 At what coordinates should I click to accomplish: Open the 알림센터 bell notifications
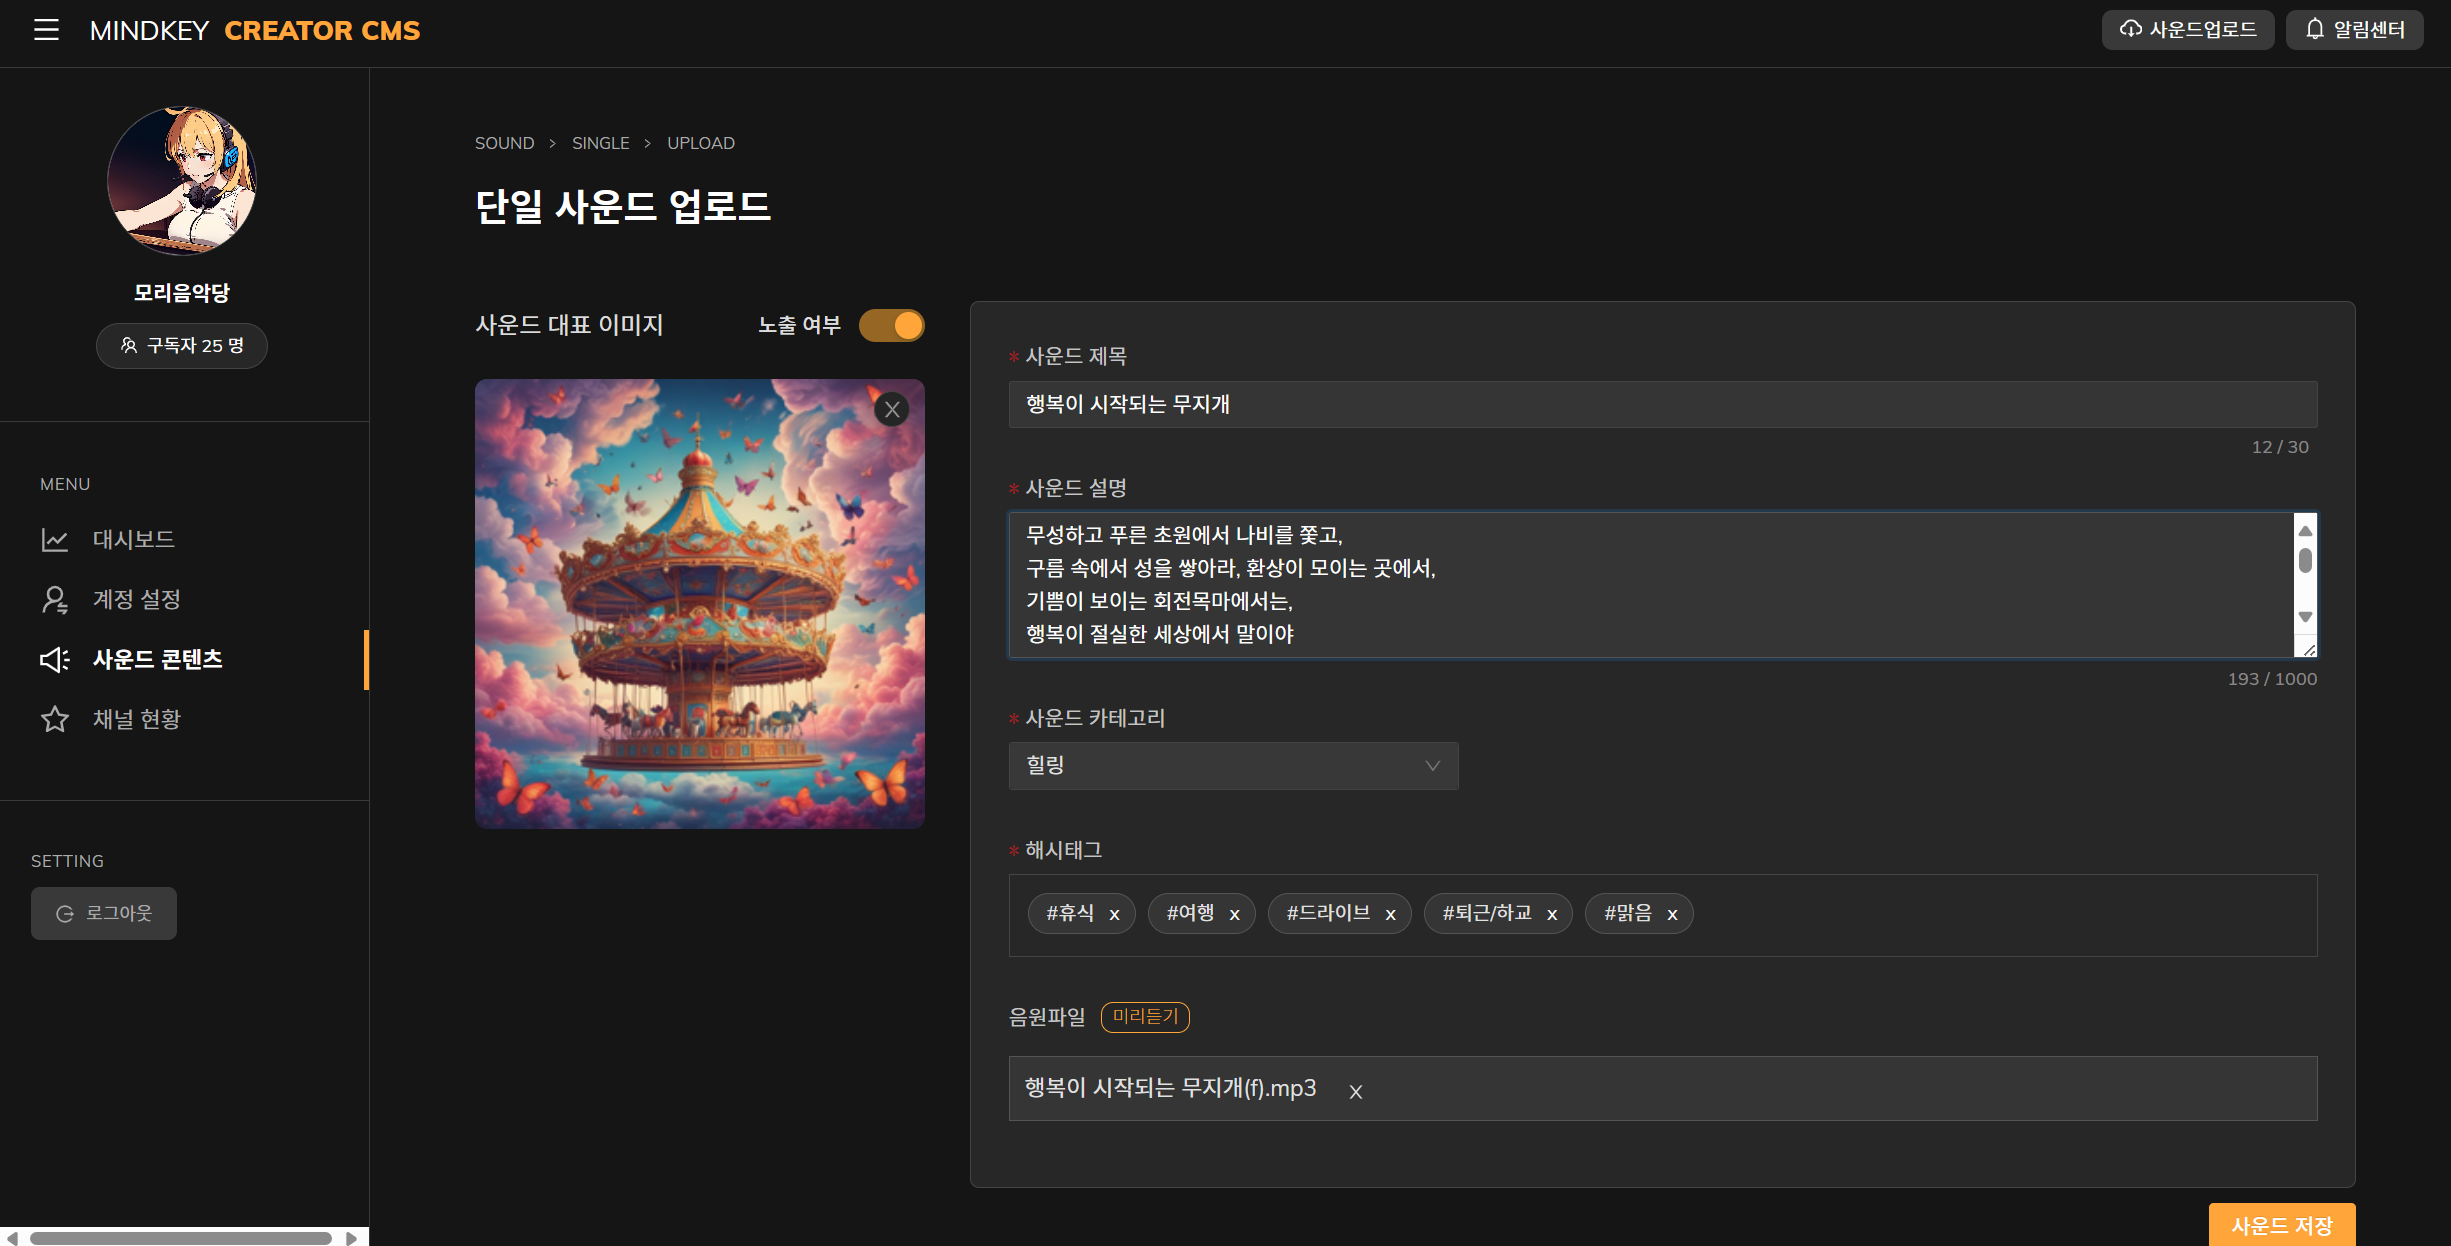tap(2353, 30)
